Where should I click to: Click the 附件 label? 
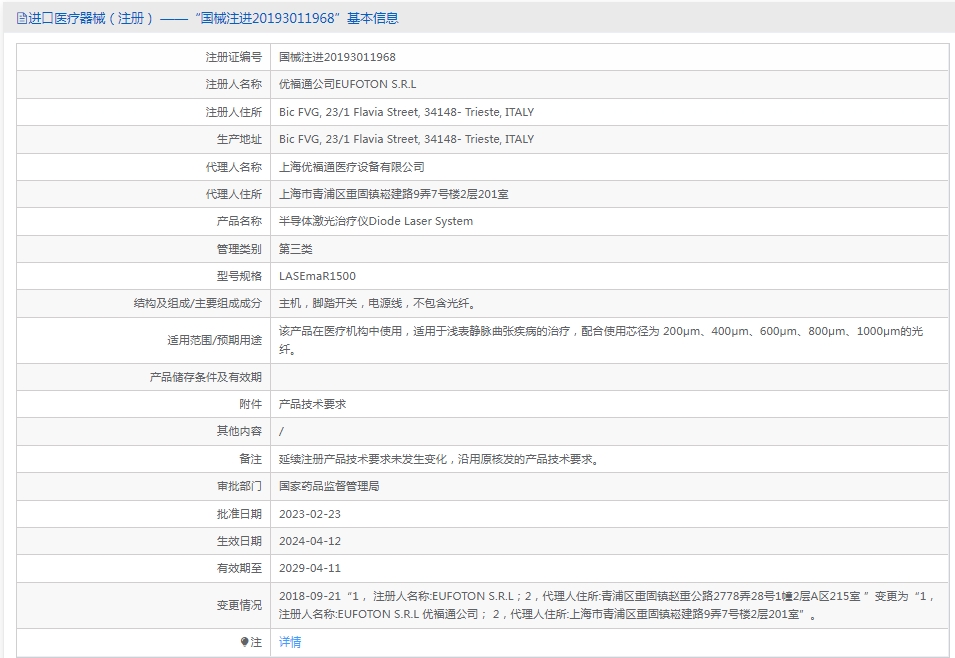point(250,404)
